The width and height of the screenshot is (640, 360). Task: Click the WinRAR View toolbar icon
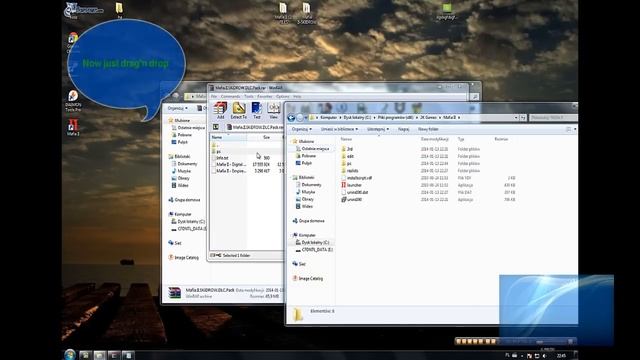(x=273, y=110)
